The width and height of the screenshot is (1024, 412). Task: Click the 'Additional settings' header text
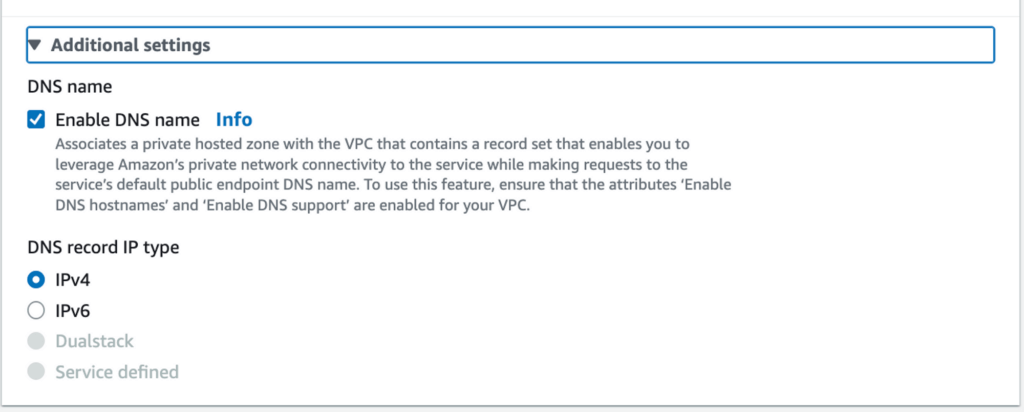pyautogui.click(x=130, y=45)
